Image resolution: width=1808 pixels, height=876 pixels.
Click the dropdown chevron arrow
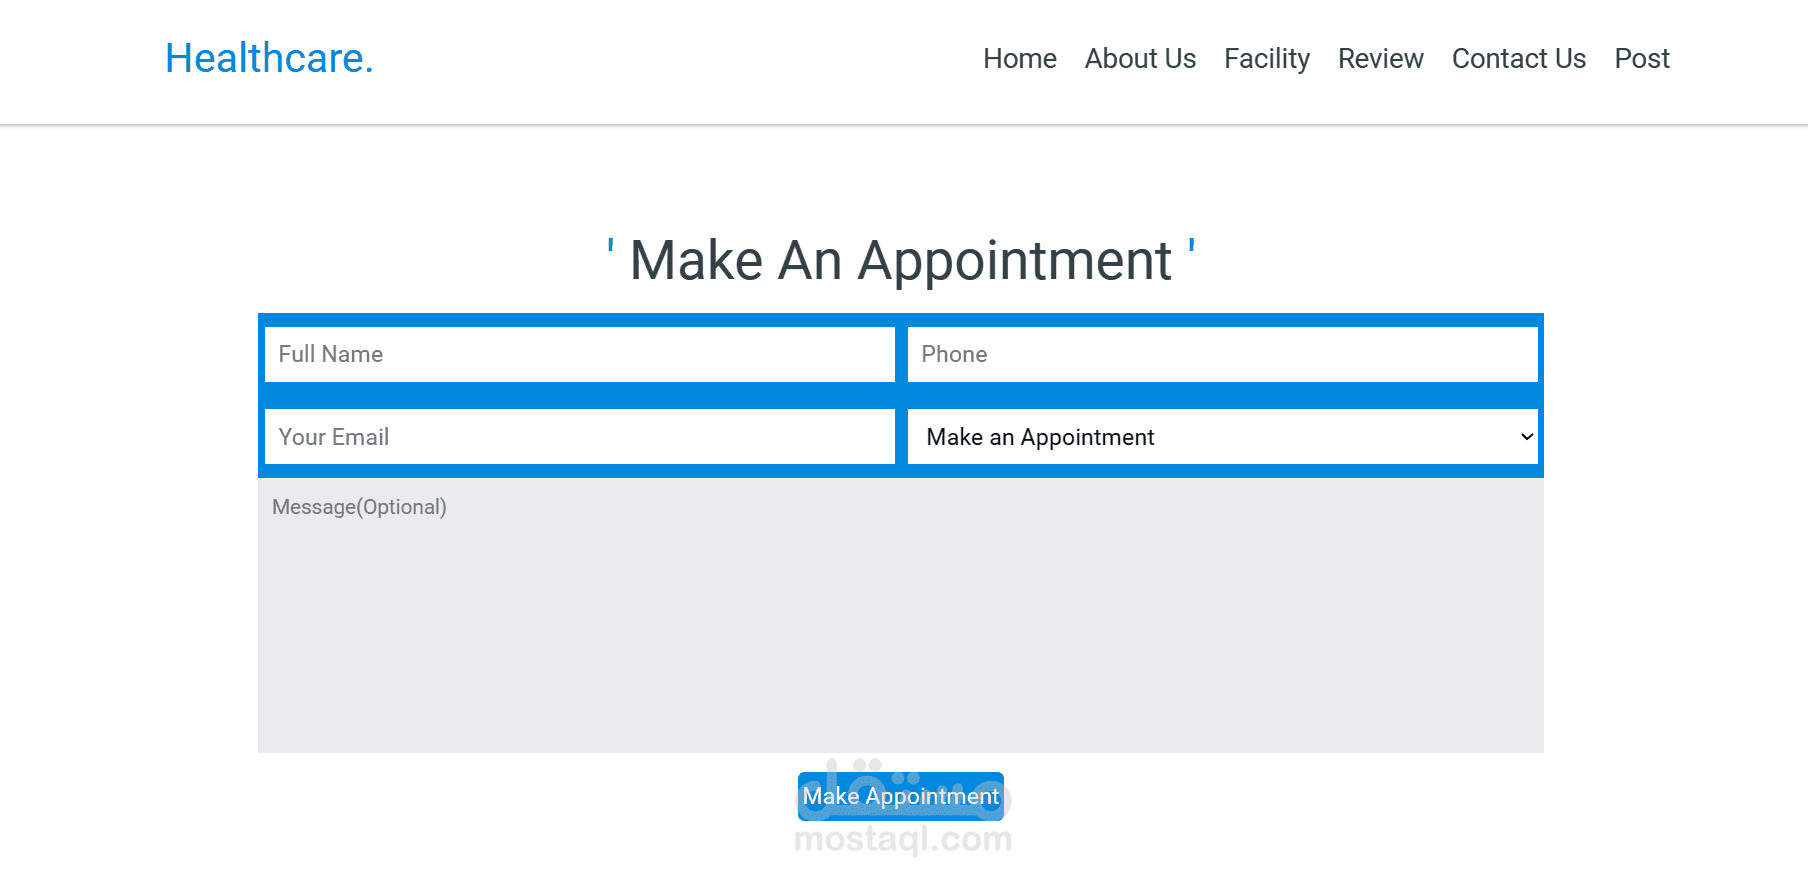point(1527,437)
